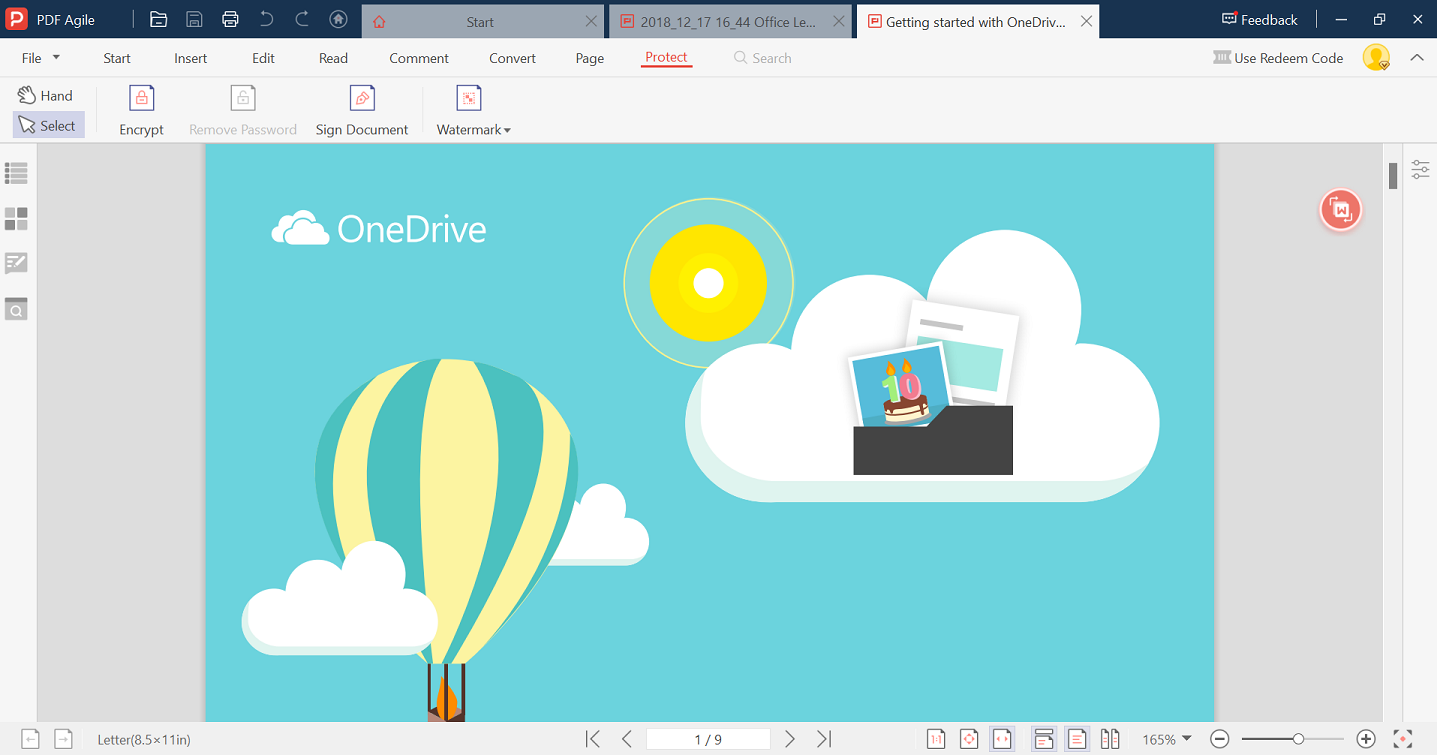Save the document with the floppy icon
This screenshot has width=1437, height=755.
[x=195, y=19]
